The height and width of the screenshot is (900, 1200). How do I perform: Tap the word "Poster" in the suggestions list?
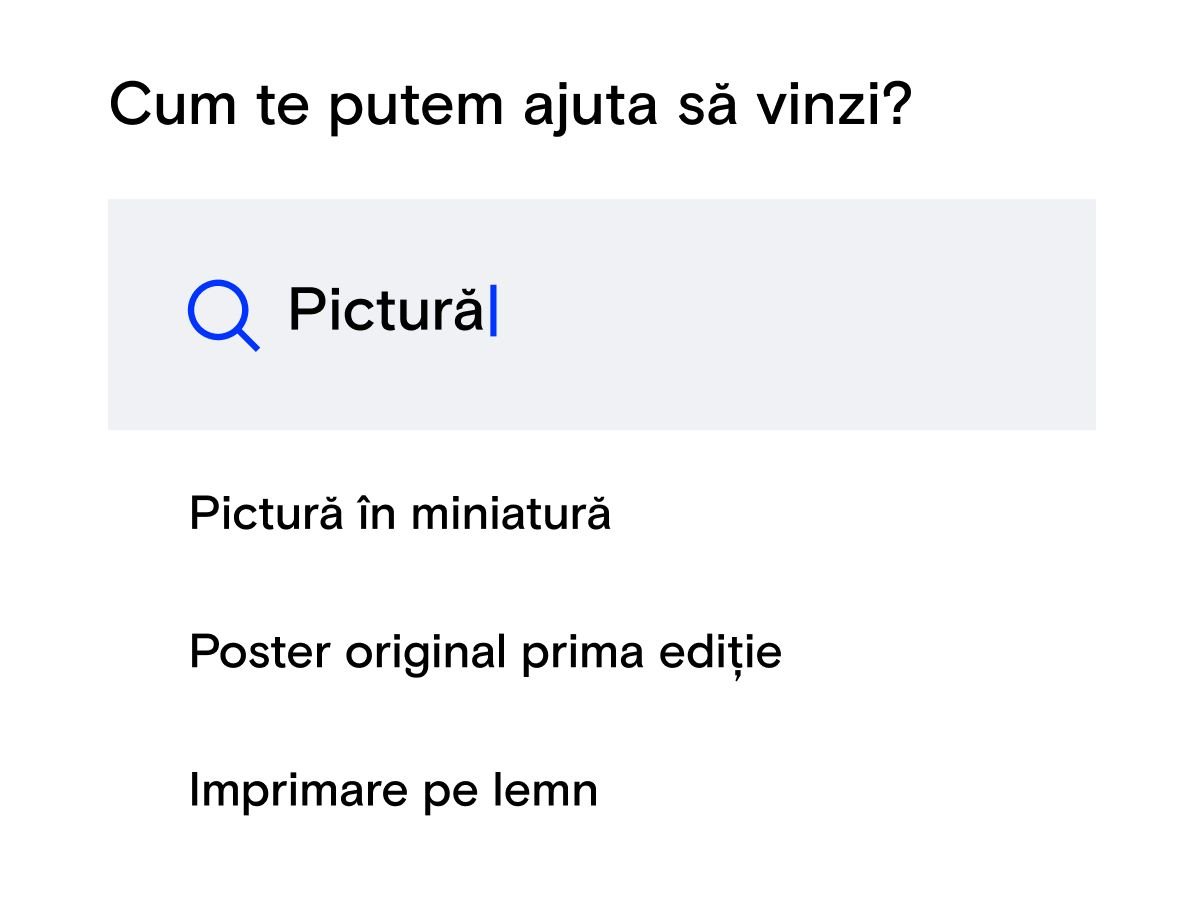pyautogui.click(x=260, y=653)
